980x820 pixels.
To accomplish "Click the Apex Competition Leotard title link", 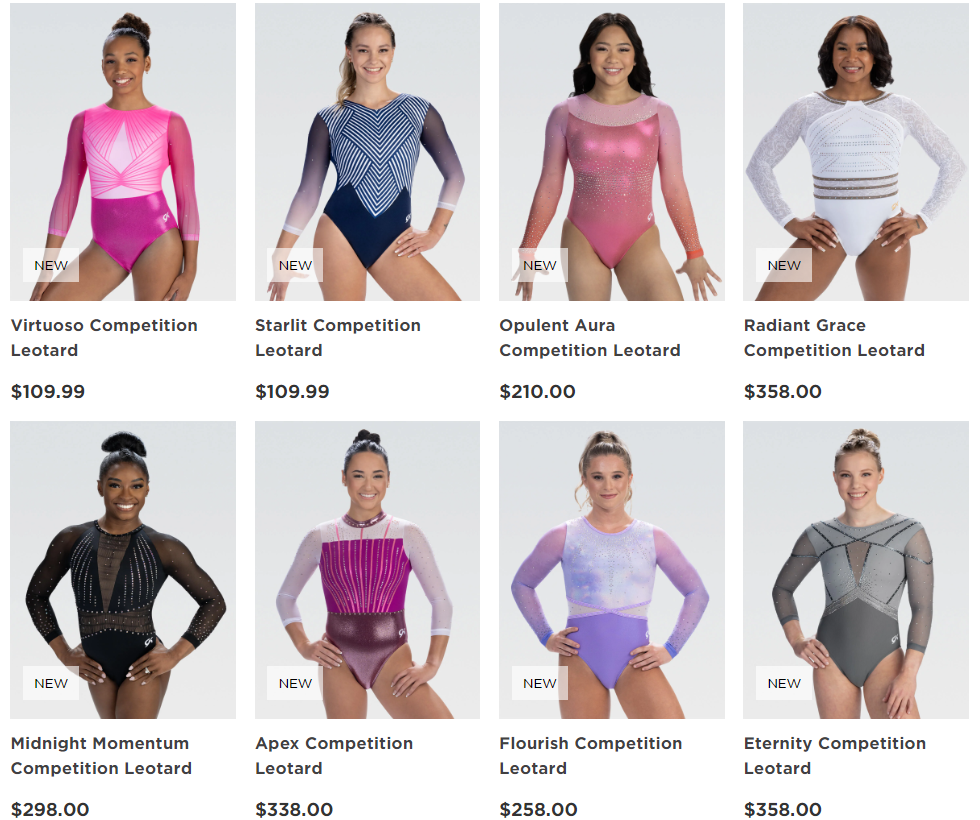I will point(334,756).
